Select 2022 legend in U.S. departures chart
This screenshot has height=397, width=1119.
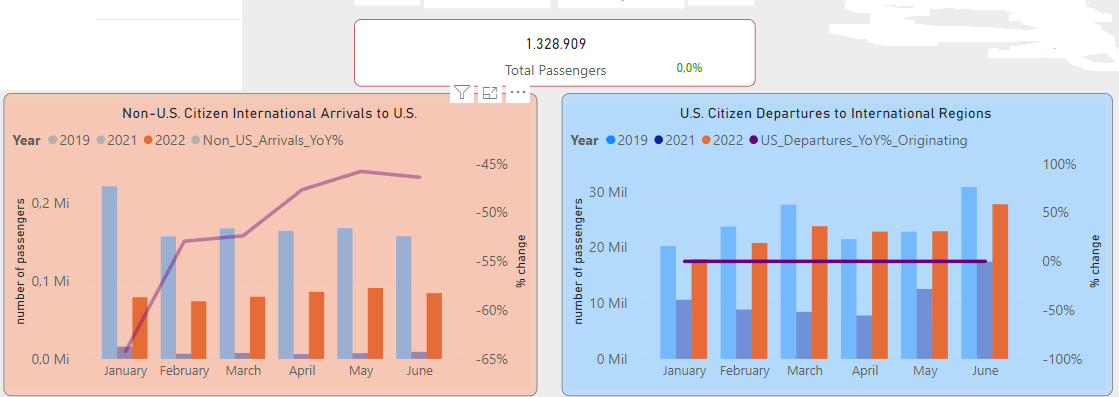(722, 140)
